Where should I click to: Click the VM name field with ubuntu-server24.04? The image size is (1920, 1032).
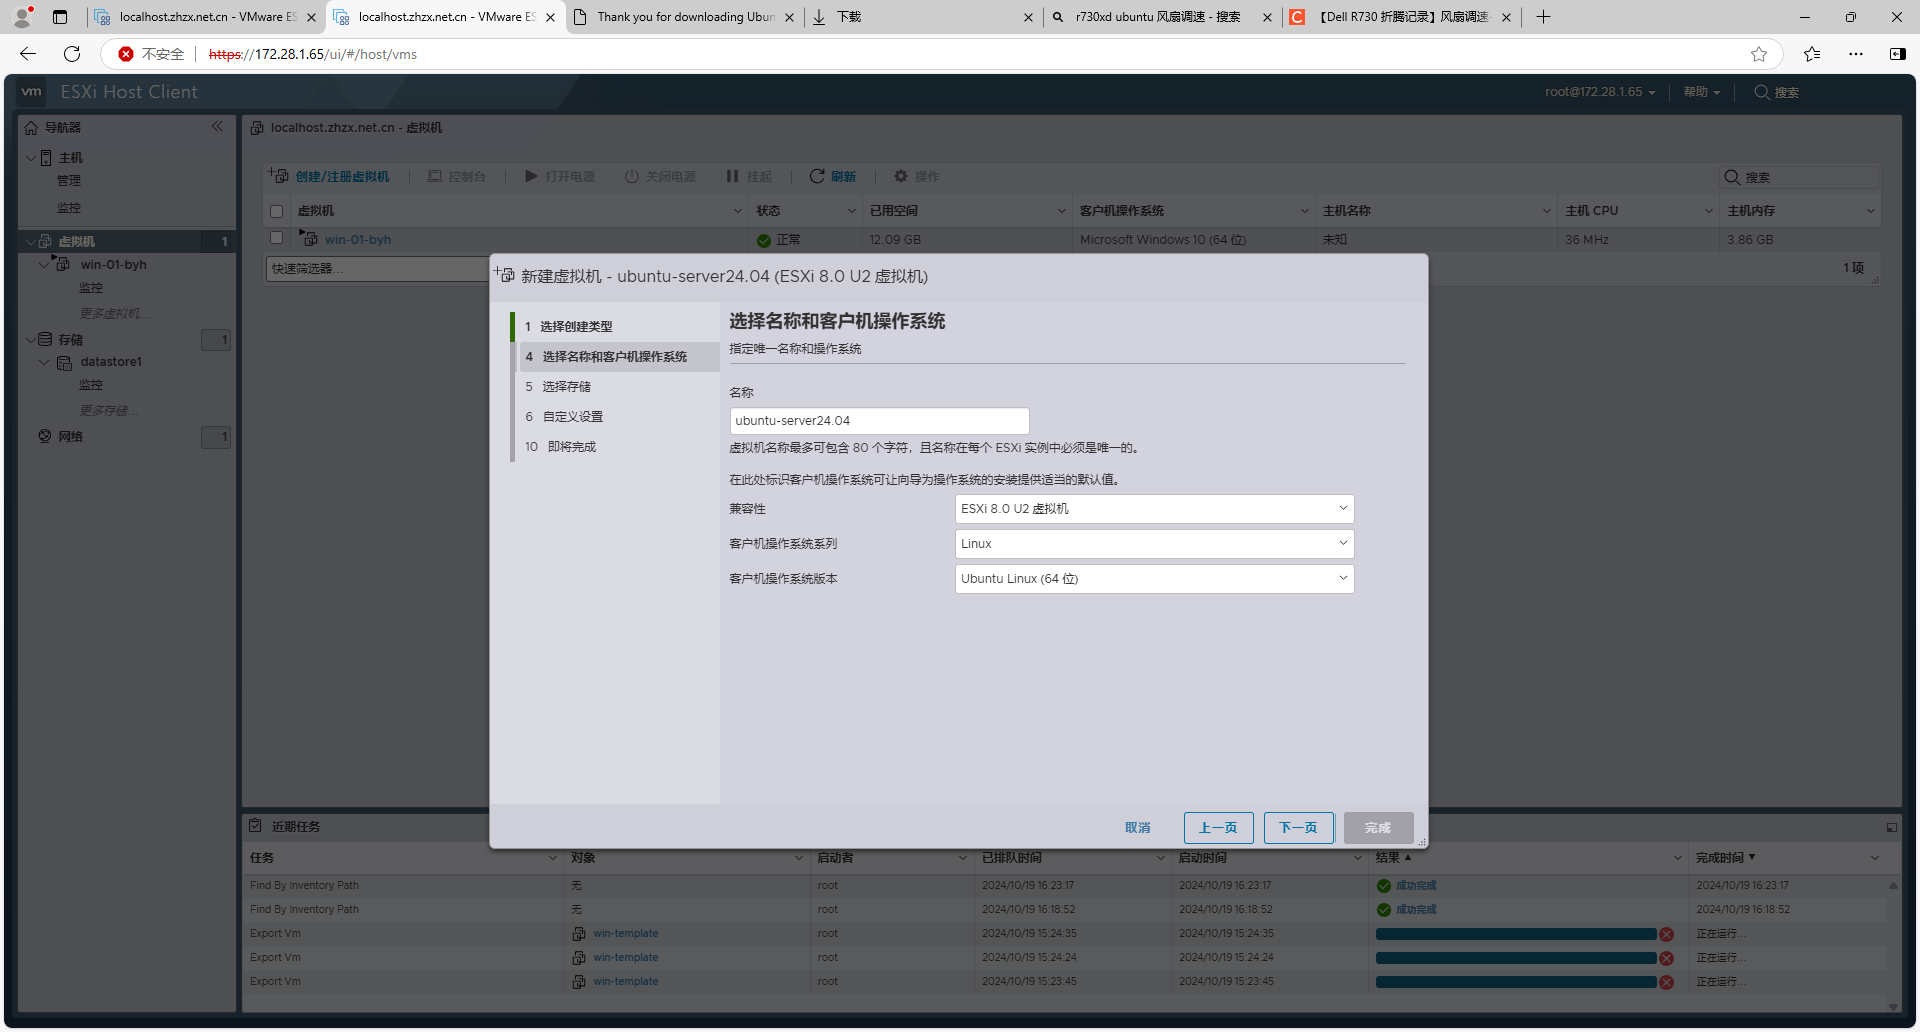[x=879, y=421]
